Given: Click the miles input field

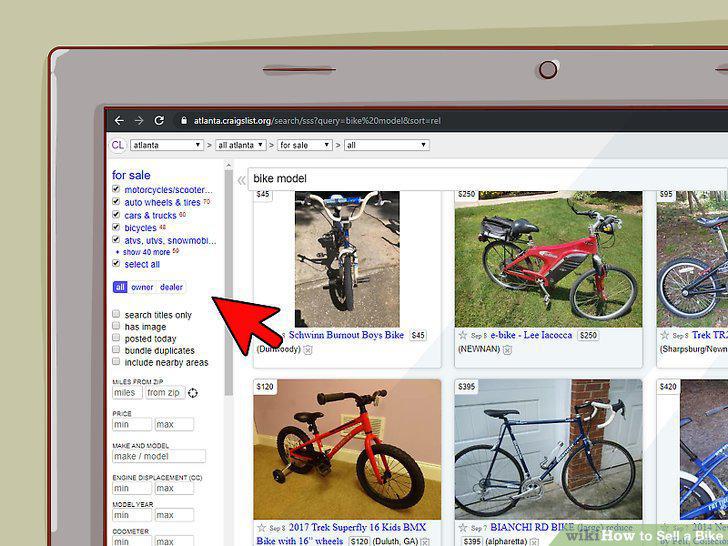Looking at the screenshot, I should tap(127, 393).
